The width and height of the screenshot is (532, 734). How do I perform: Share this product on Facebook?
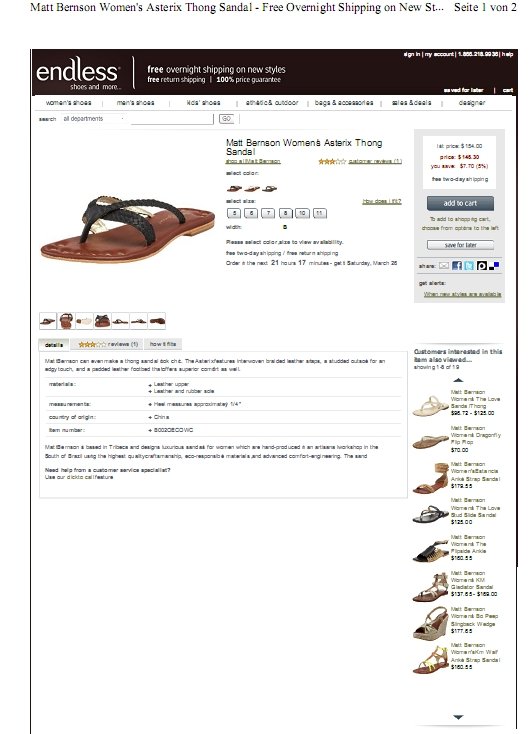[x=457, y=266]
